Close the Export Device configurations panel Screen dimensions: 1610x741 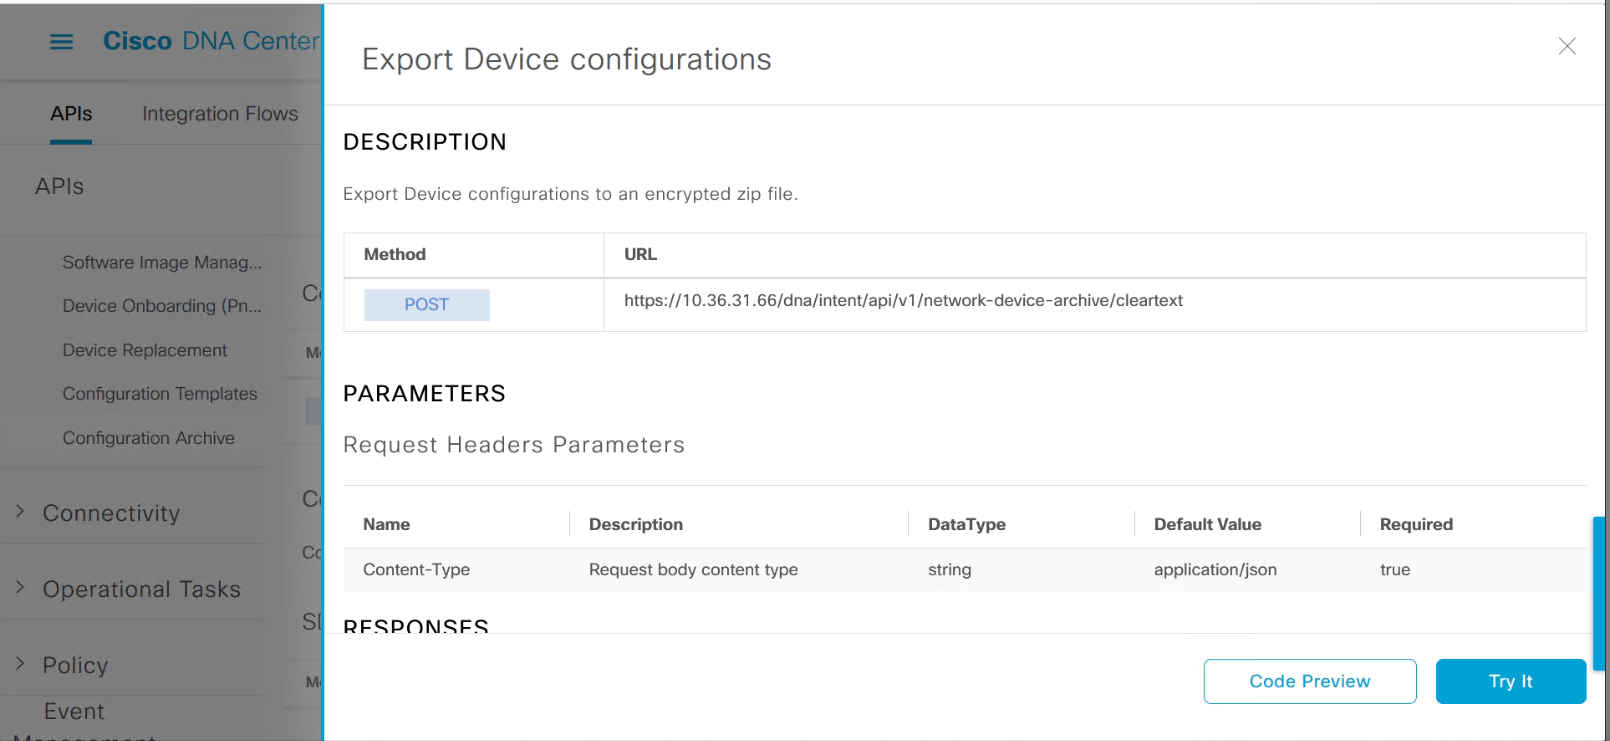[1567, 46]
